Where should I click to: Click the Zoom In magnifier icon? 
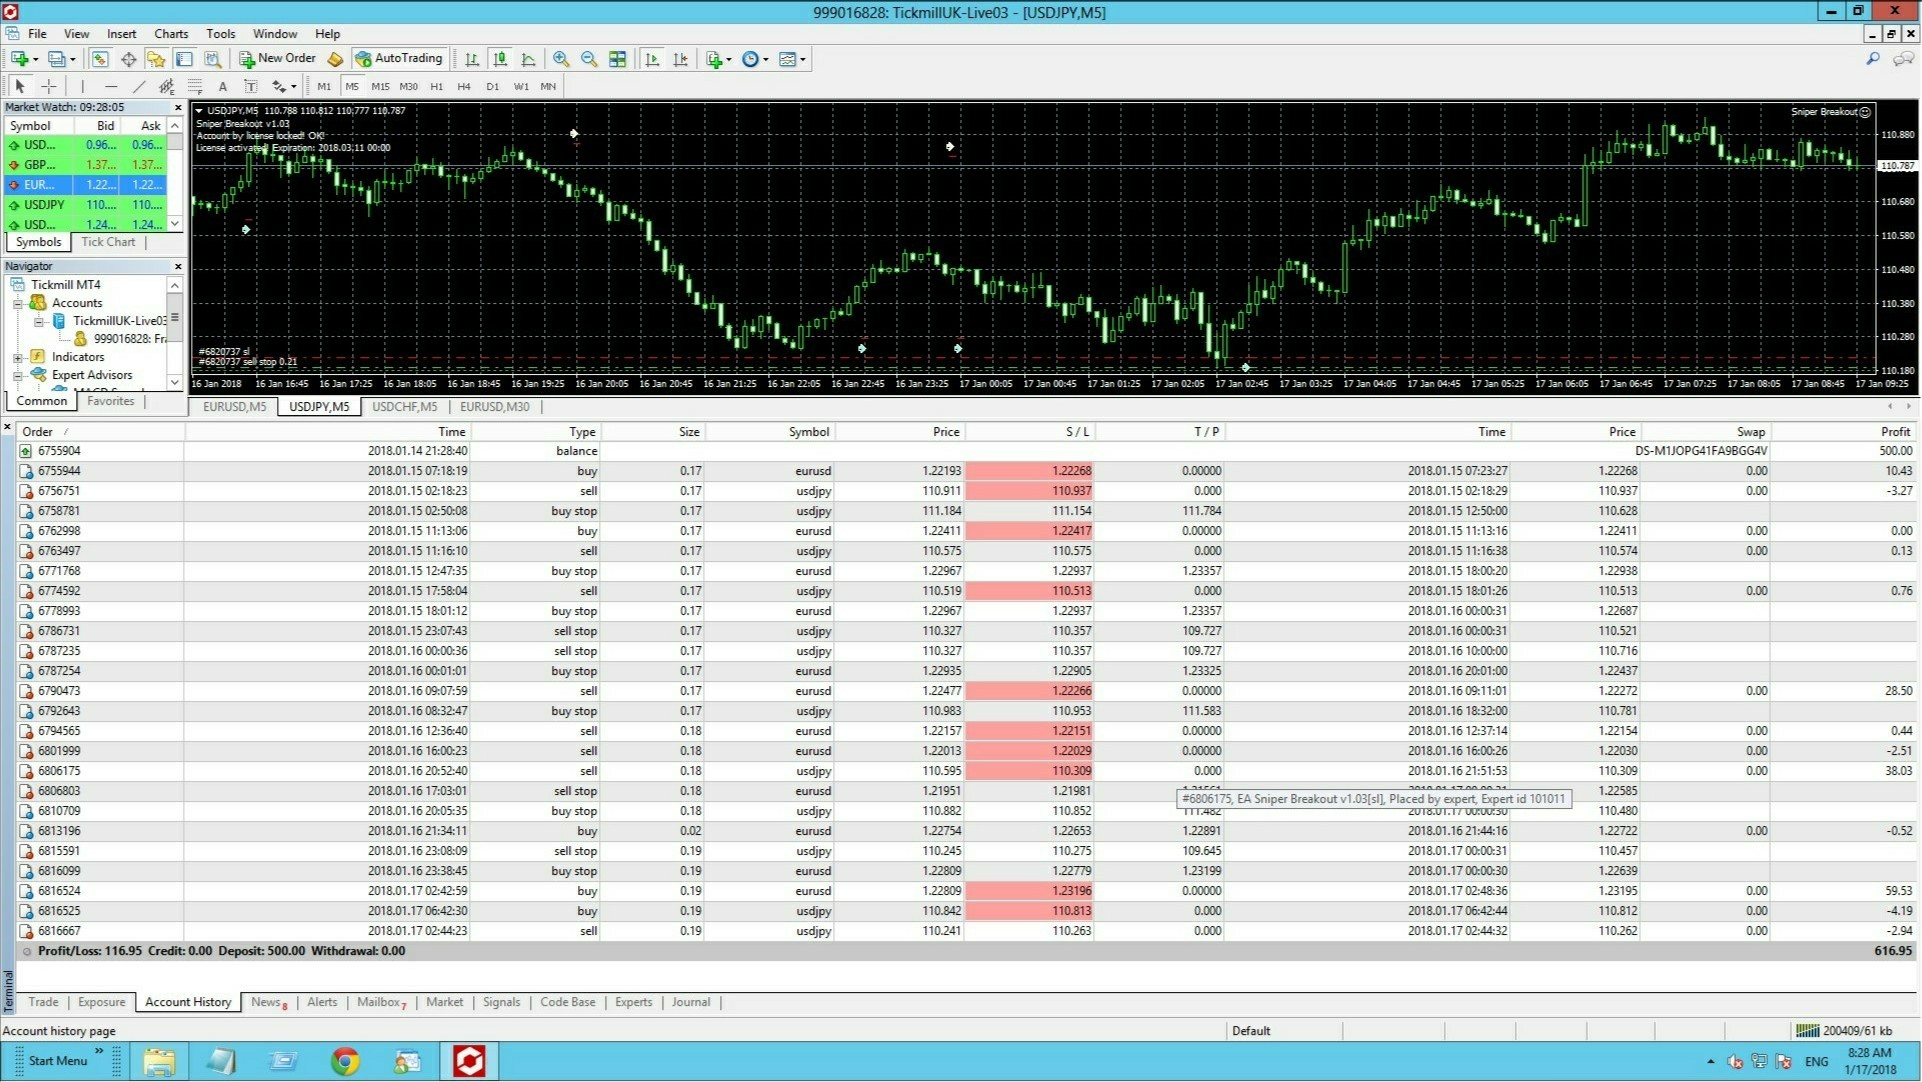coord(561,59)
